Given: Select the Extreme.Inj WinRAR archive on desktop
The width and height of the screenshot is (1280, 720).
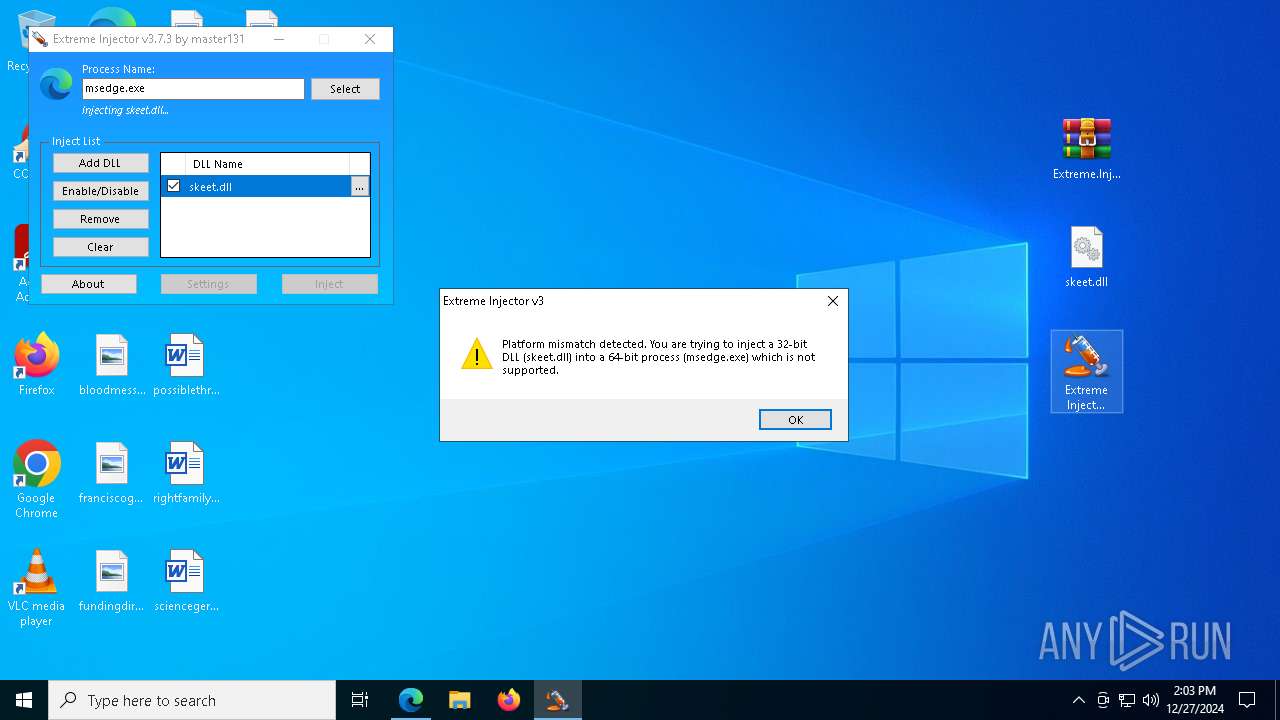Looking at the screenshot, I should click(x=1087, y=148).
